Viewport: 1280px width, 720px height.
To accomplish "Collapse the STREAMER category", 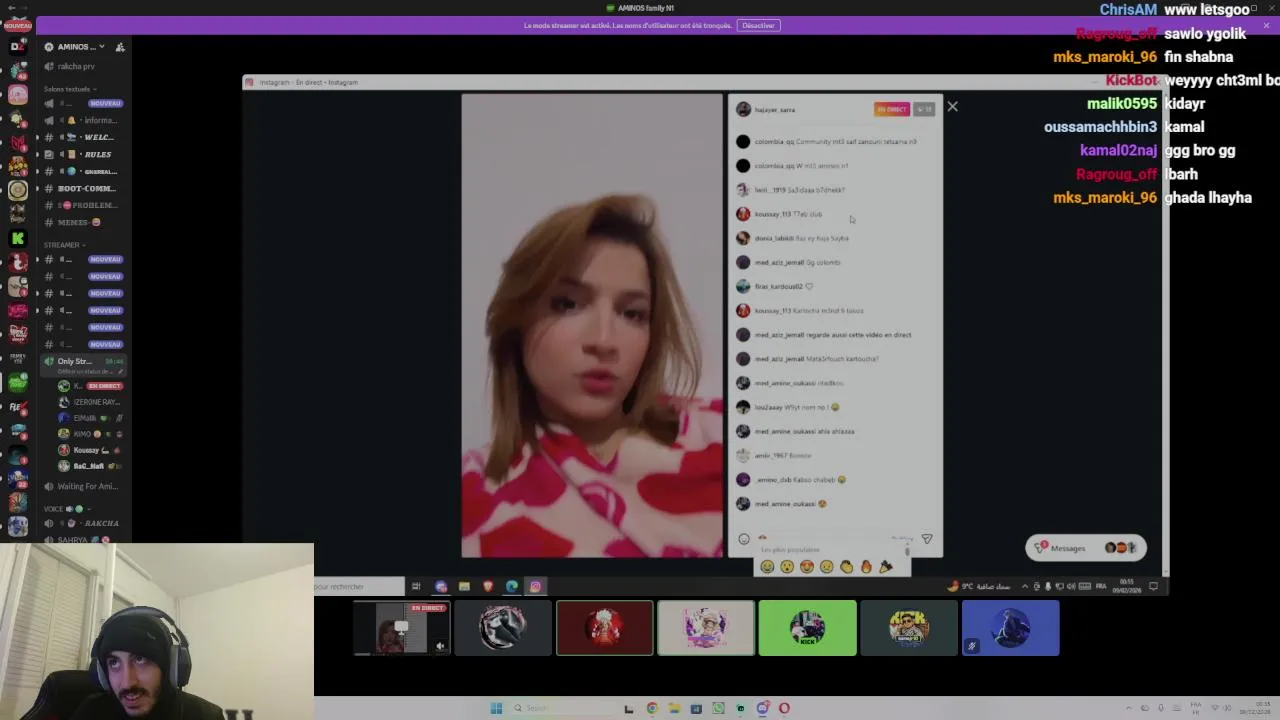I will pyautogui.click(x=64, y=245).
